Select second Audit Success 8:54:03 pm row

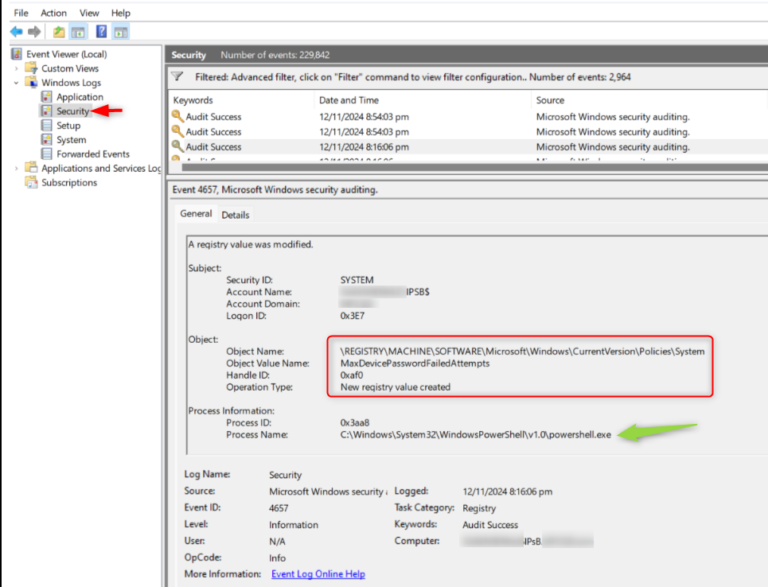click(x=468, y=132)
